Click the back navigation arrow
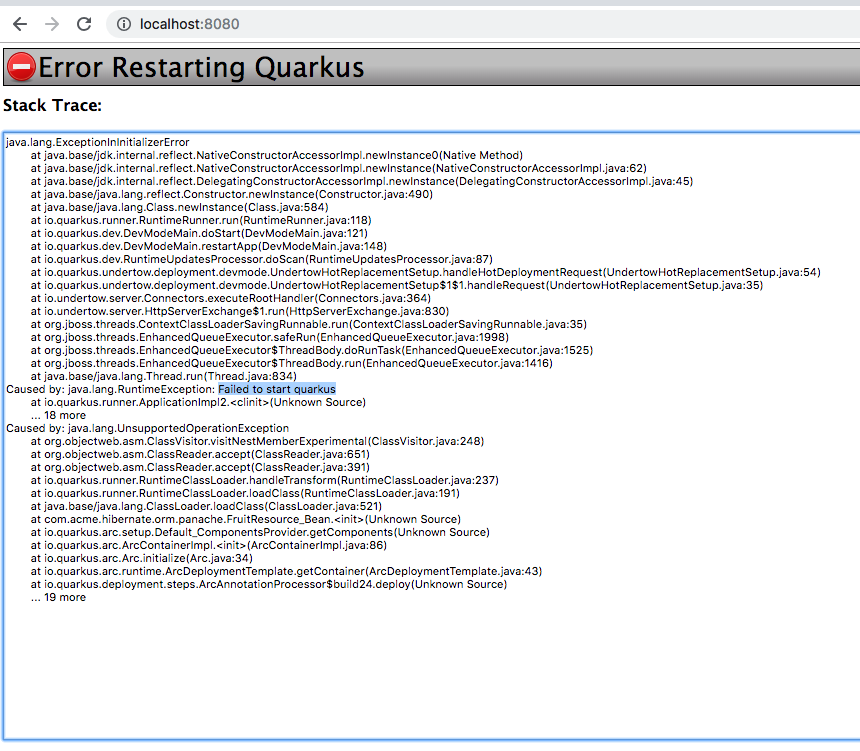 tap(20, 24)
